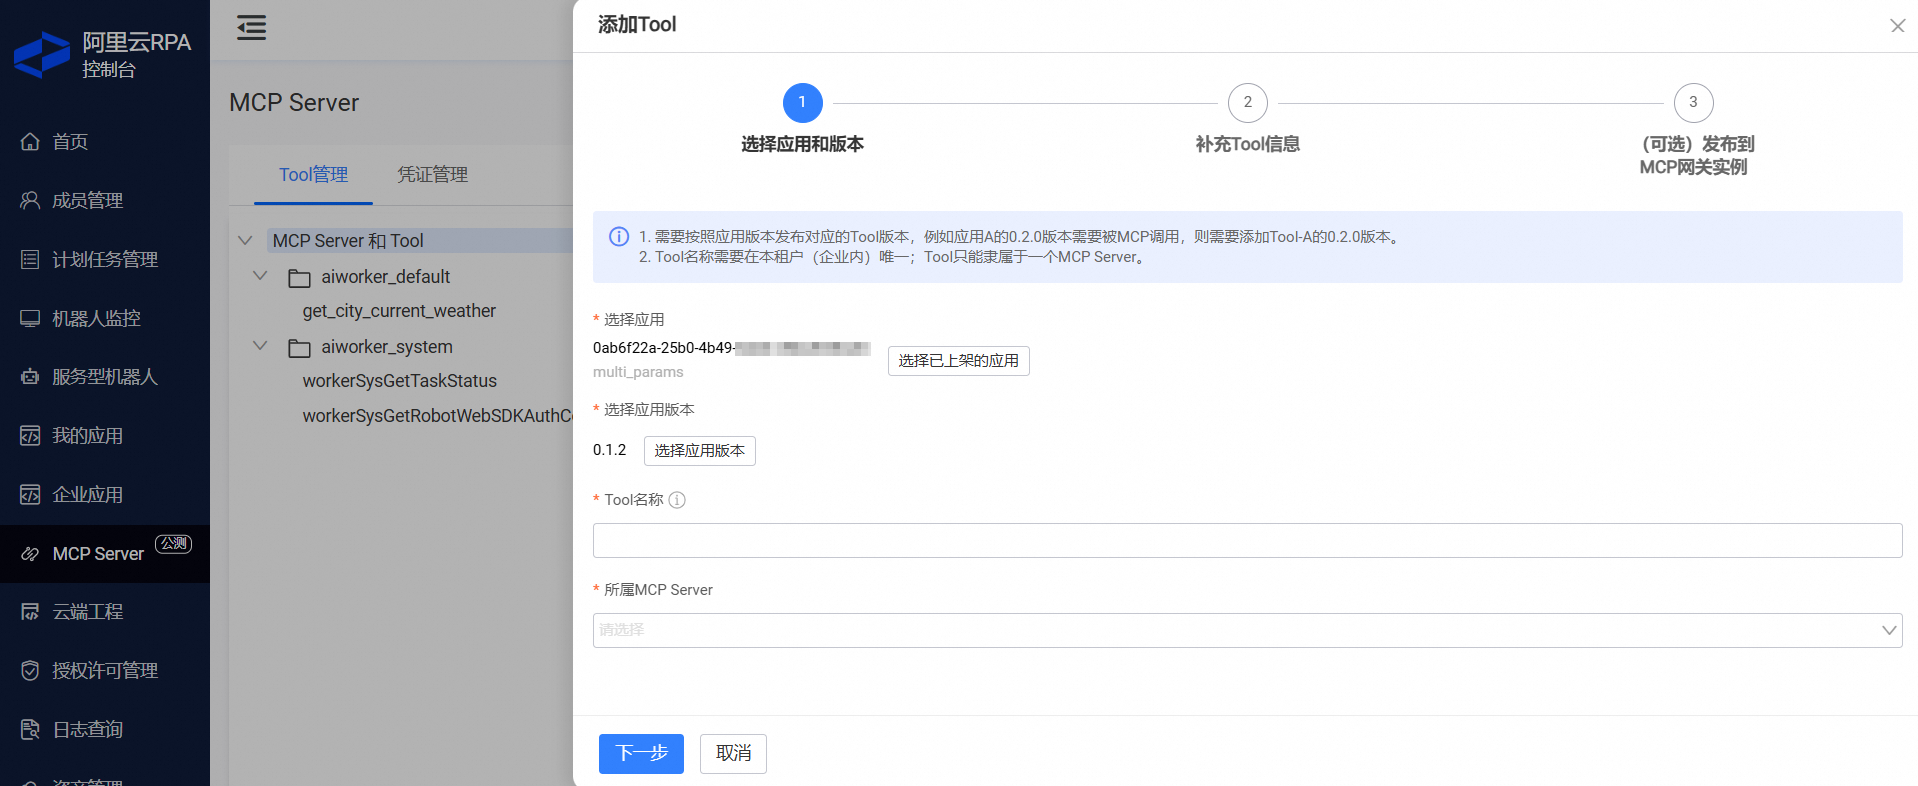The height and width of the screenshot is (786, 1918).
Task: Select get_city_current_weather tool in tree
Action: (x=399, y=311)
